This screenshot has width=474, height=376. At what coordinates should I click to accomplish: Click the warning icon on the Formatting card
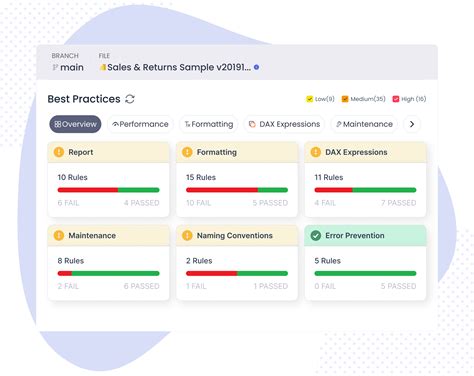tap(187, 152)
